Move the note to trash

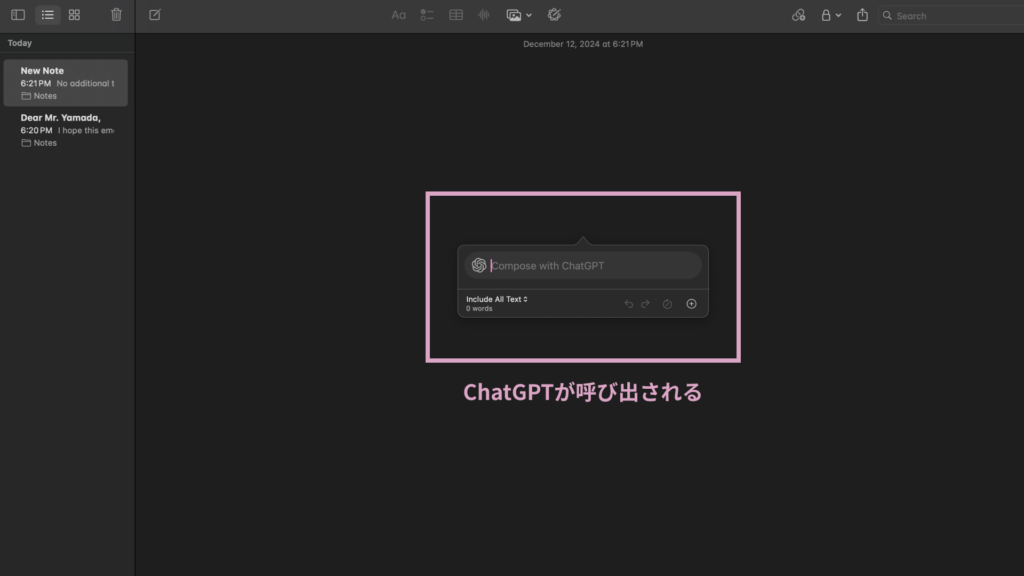click(x=116, y=15)
